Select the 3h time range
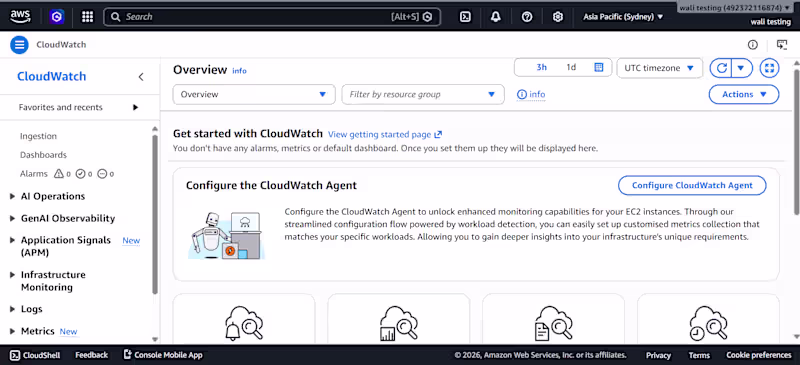 (542, 67)
